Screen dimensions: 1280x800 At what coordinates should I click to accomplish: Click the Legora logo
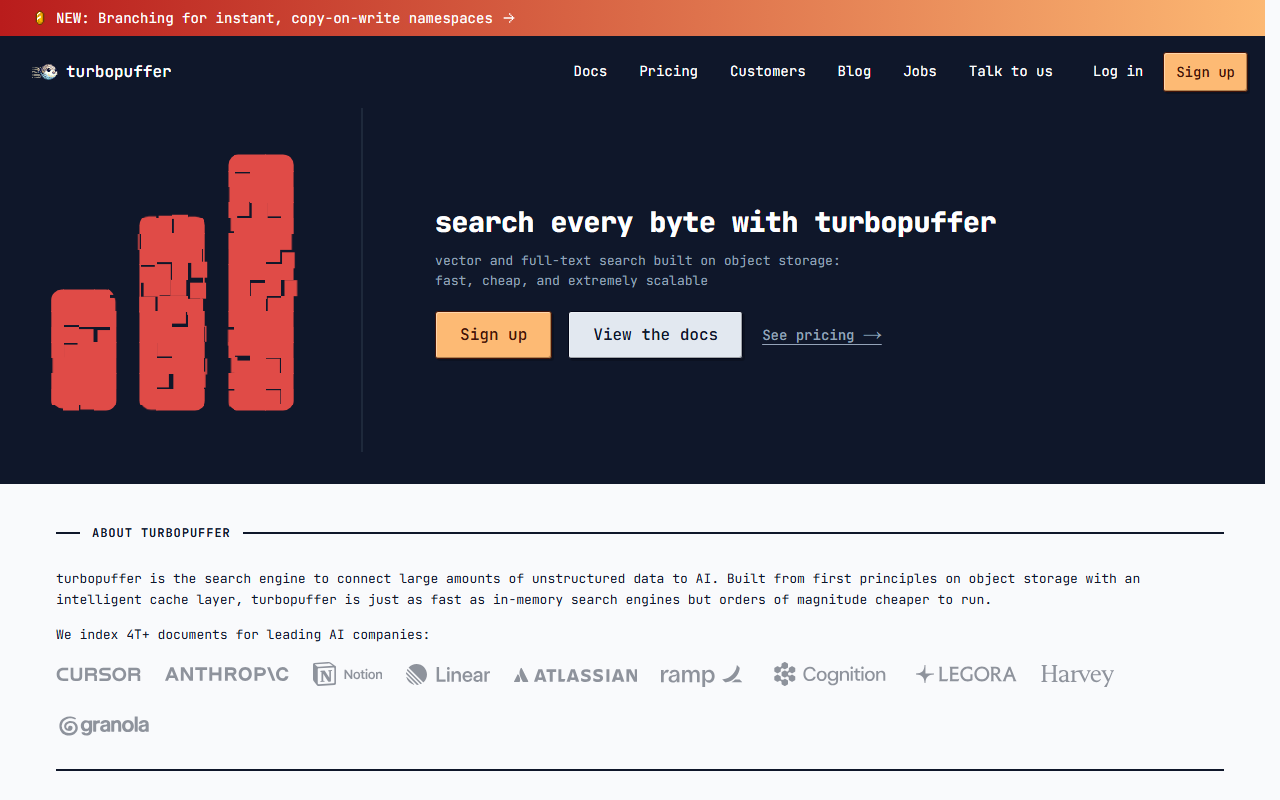[966, 675]
